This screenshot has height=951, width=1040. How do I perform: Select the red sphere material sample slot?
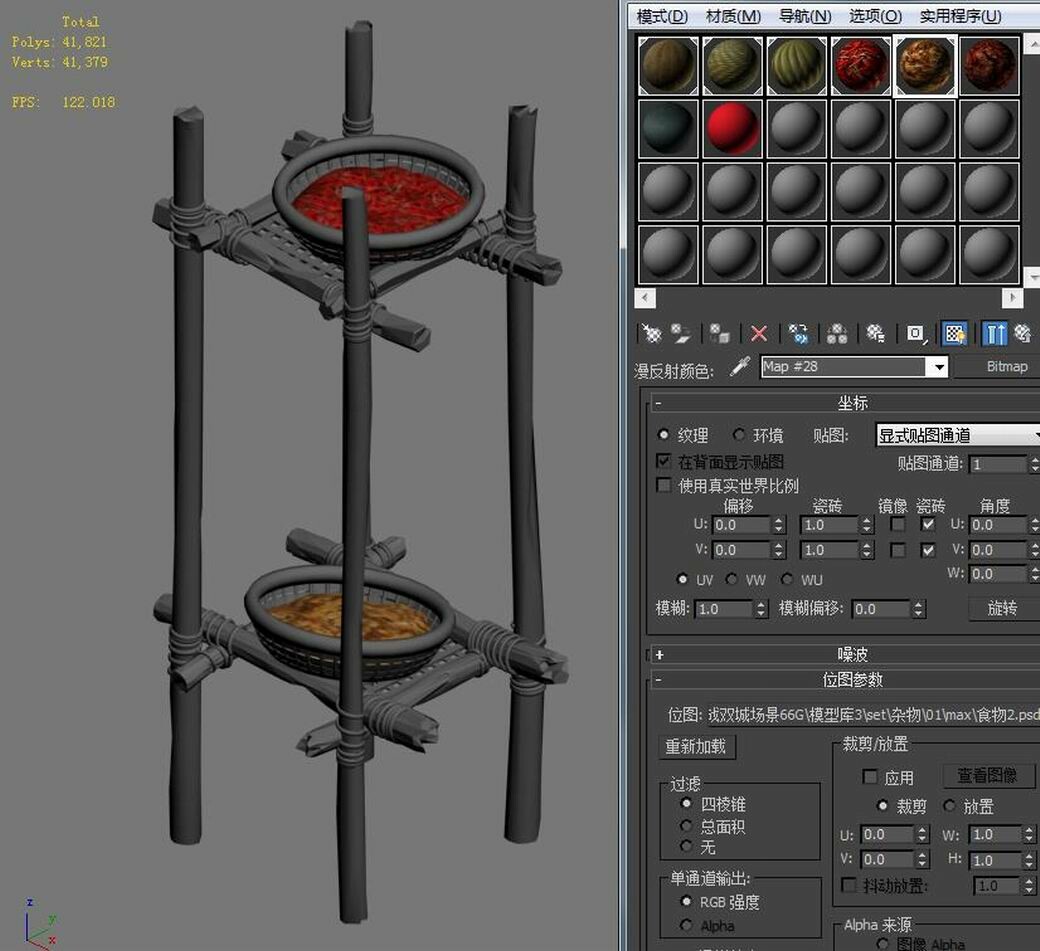click(x=733, y=129)
